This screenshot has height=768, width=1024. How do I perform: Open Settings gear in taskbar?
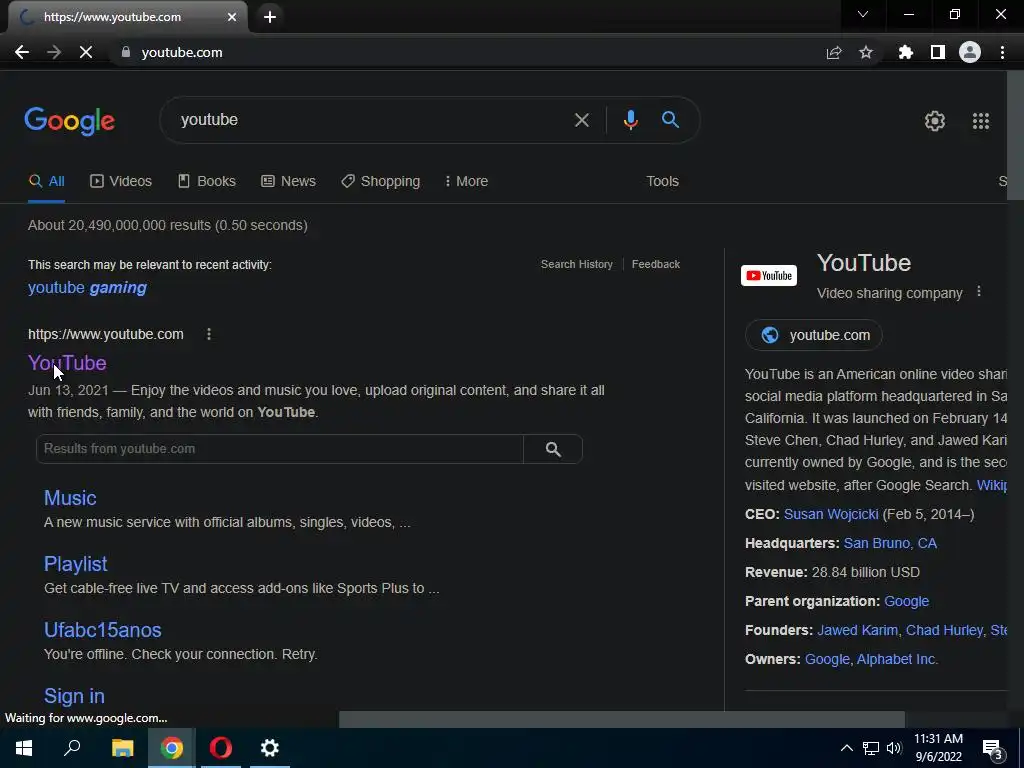pos(270,748)
